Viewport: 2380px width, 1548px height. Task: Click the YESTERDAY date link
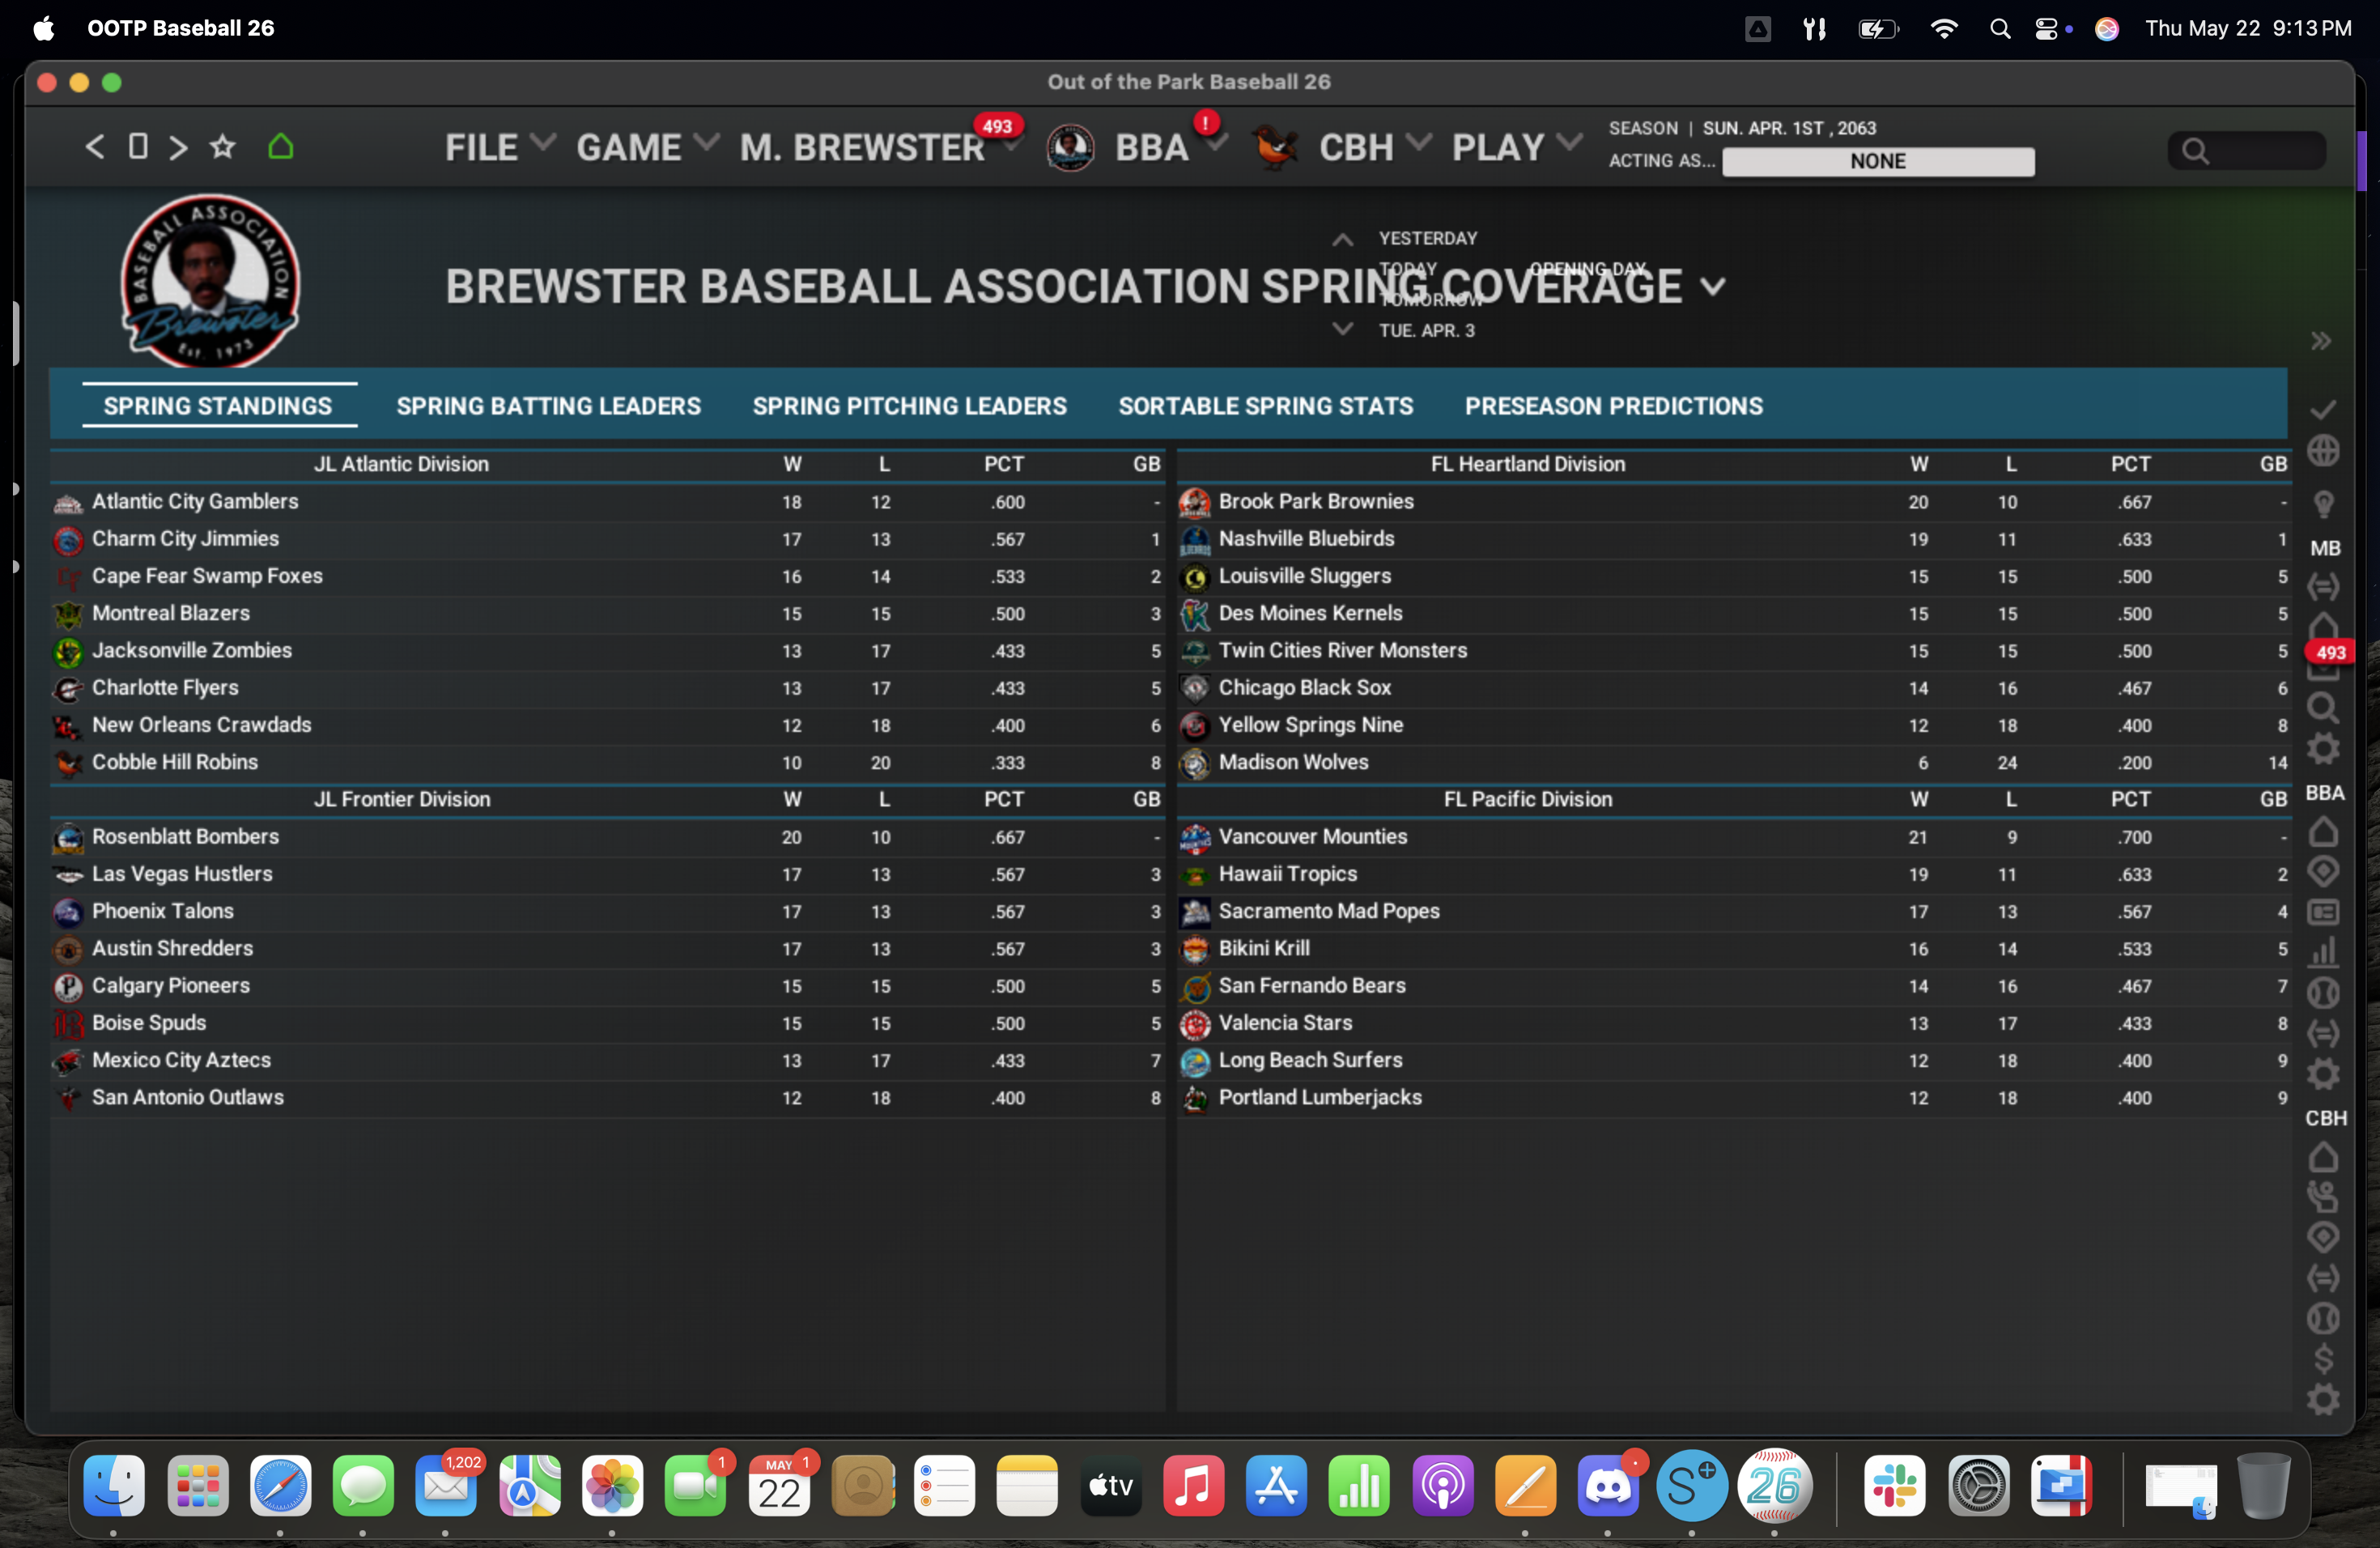1427,238
